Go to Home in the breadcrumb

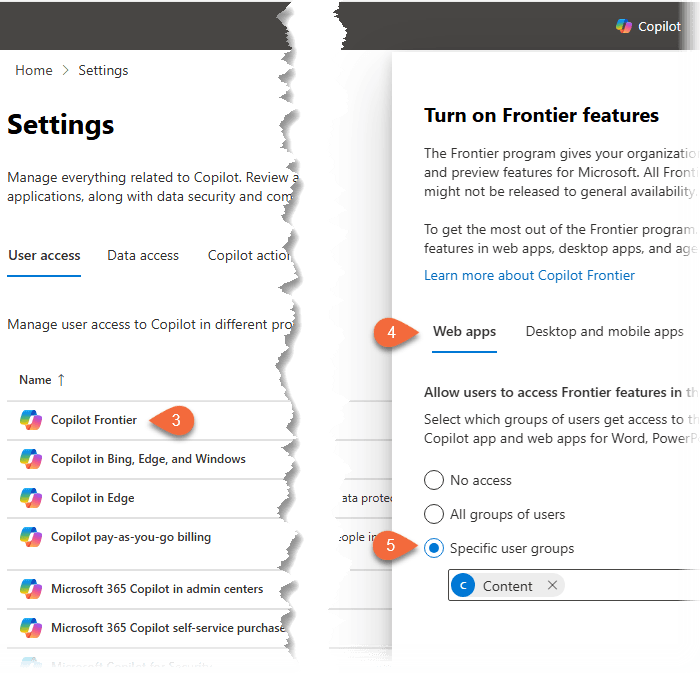coord(34,70)
